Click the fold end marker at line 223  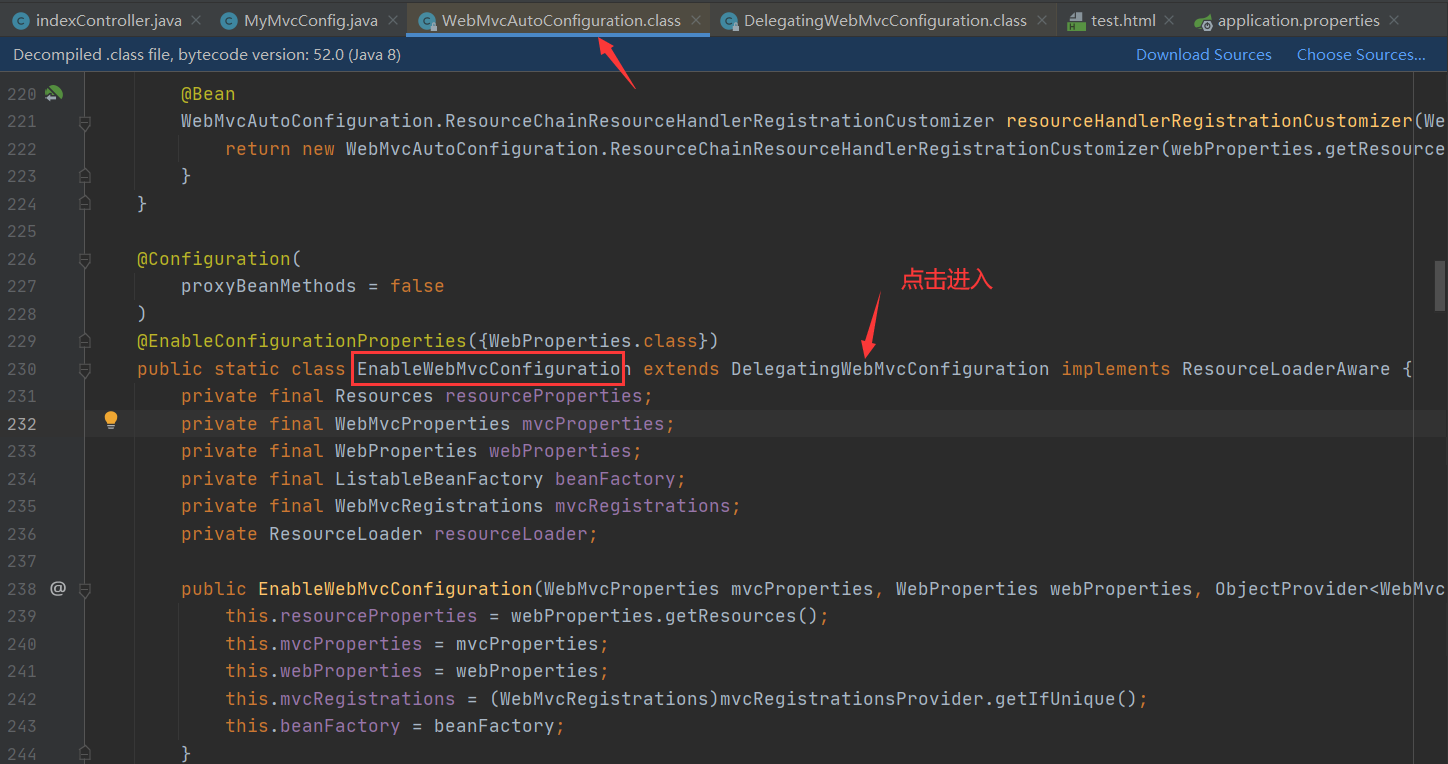click(85, 176)
